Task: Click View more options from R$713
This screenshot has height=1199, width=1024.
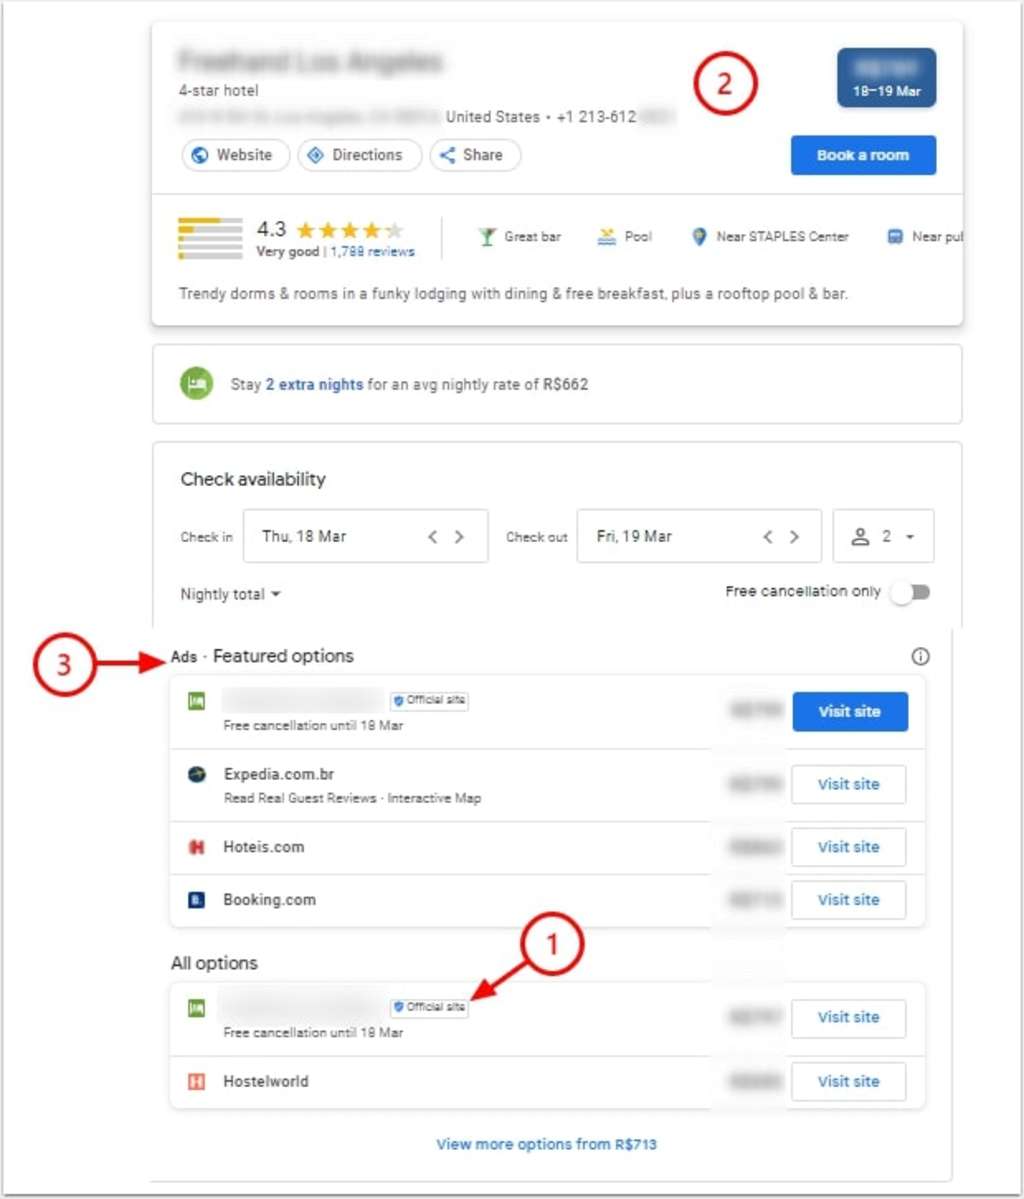Action: coord(546,1144)
